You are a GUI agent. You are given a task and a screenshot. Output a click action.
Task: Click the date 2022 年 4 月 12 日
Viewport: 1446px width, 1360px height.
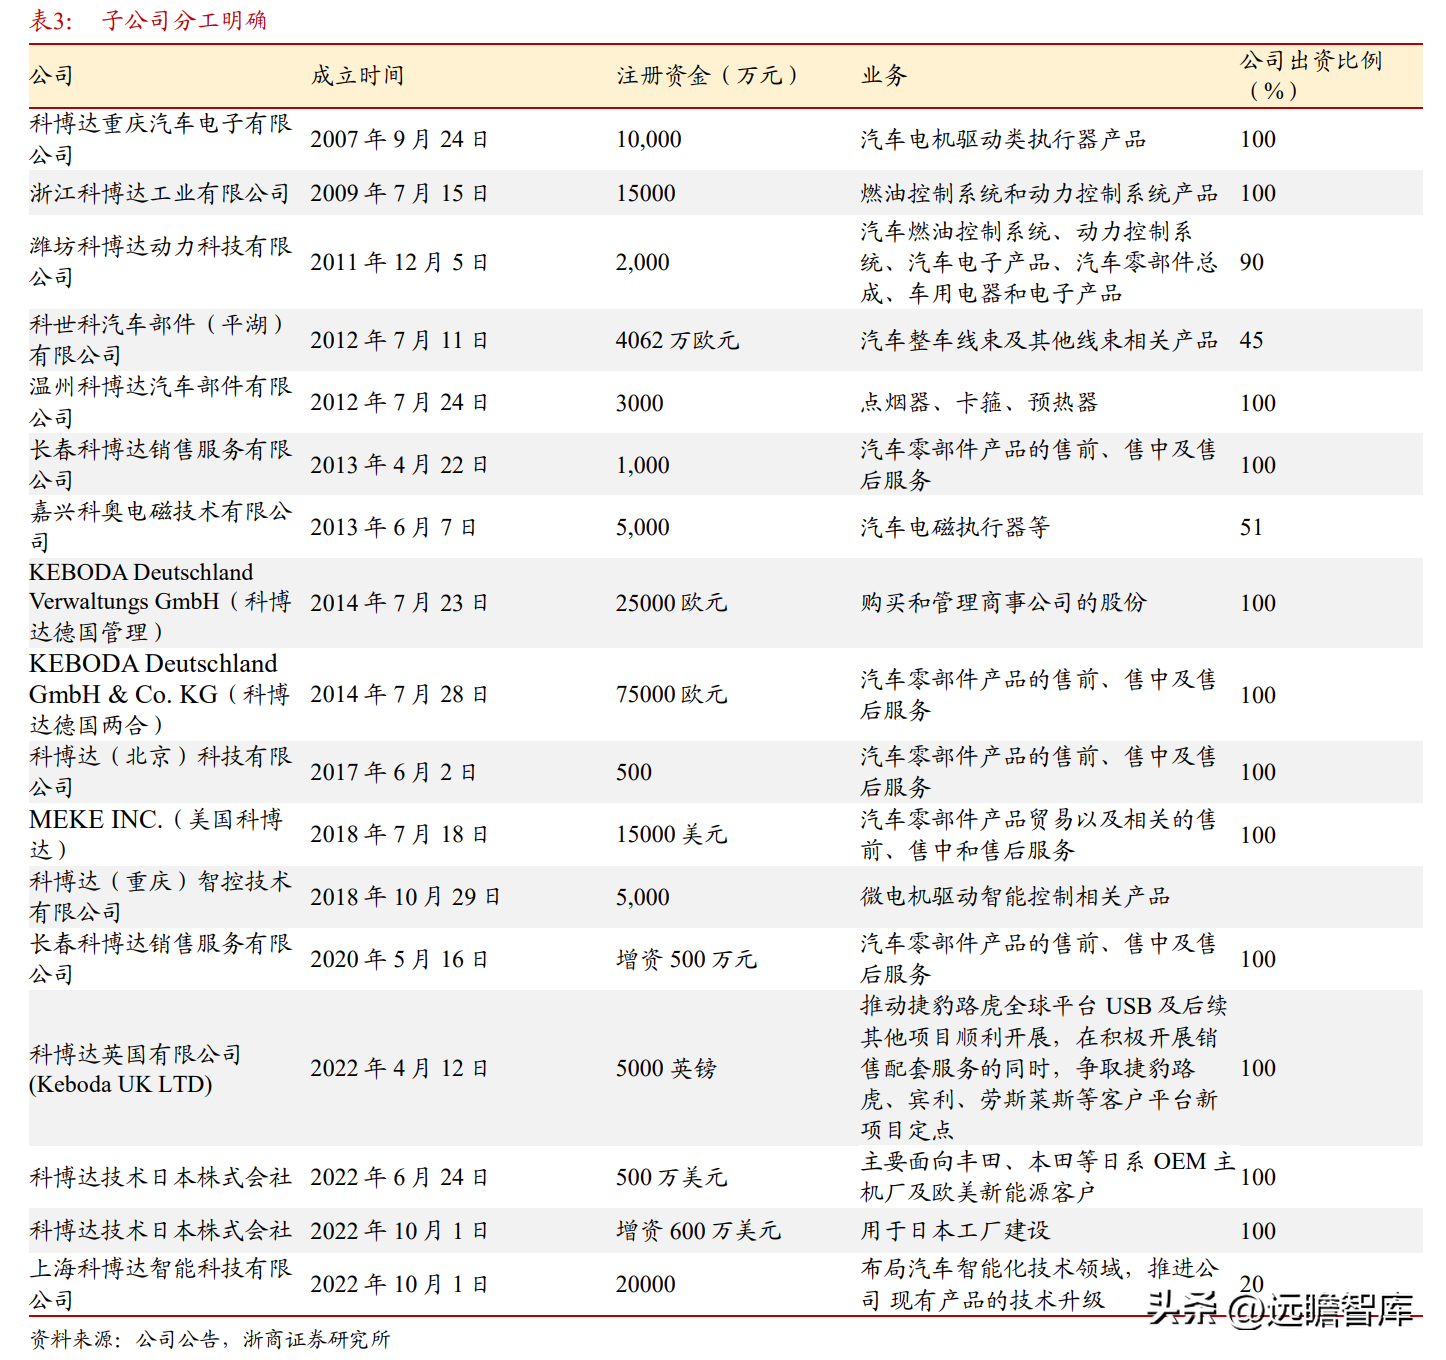[399, 1068]
